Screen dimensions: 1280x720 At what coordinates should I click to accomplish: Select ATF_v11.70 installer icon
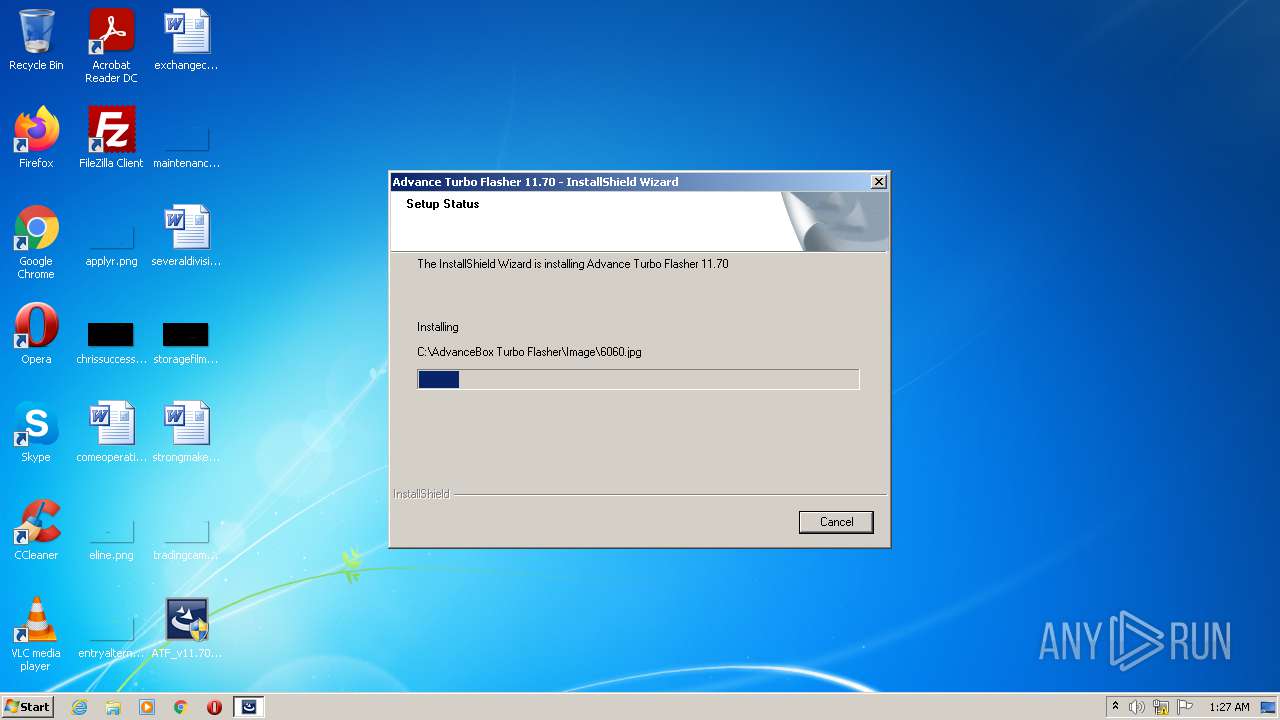click(186, 628)
